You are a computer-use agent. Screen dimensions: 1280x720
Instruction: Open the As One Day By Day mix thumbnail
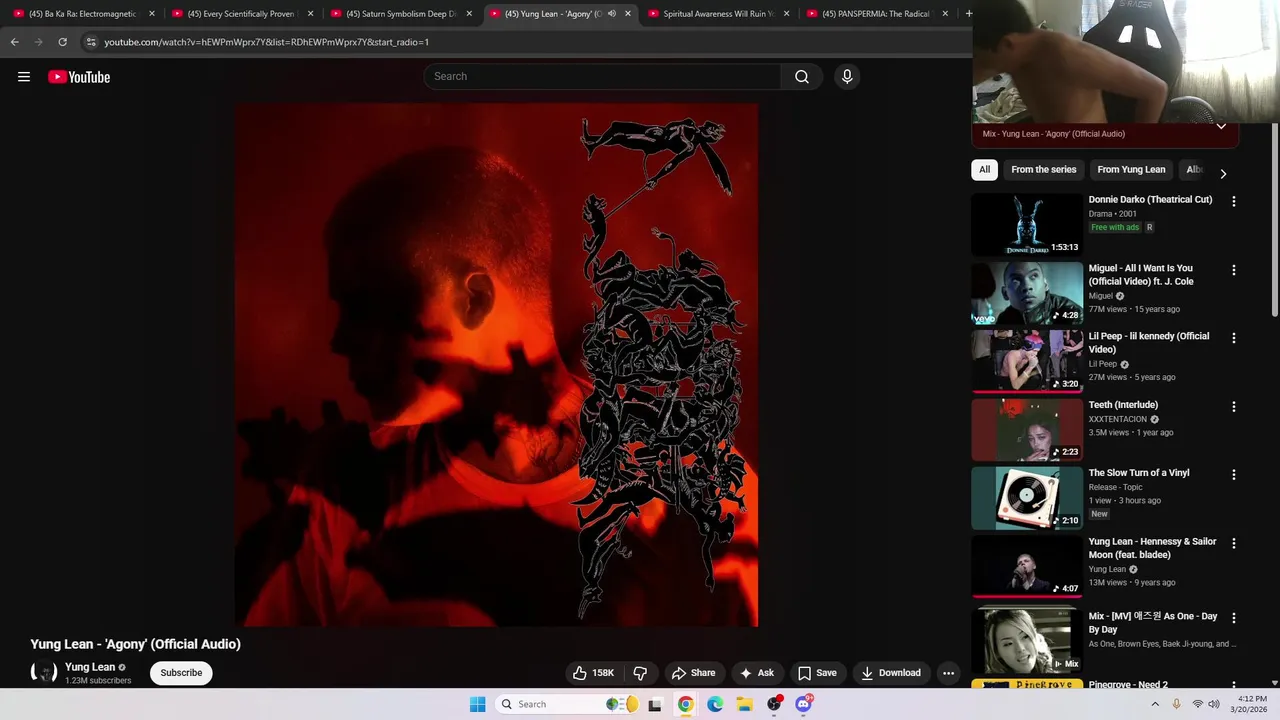[x=1027, y=642]
